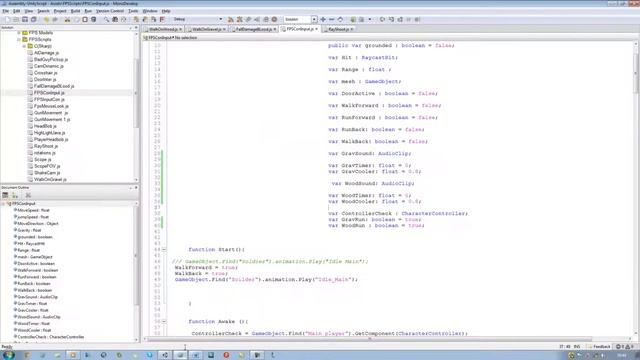Click the Windows Start orb

[9, 355]
